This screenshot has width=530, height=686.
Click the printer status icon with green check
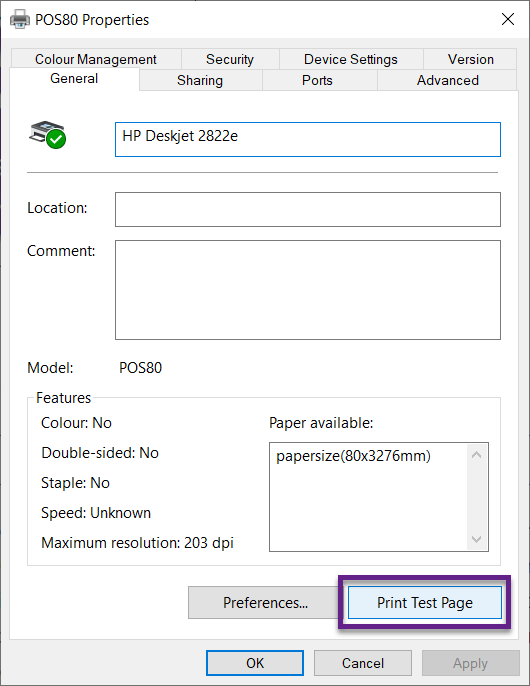tap(48, 134)
